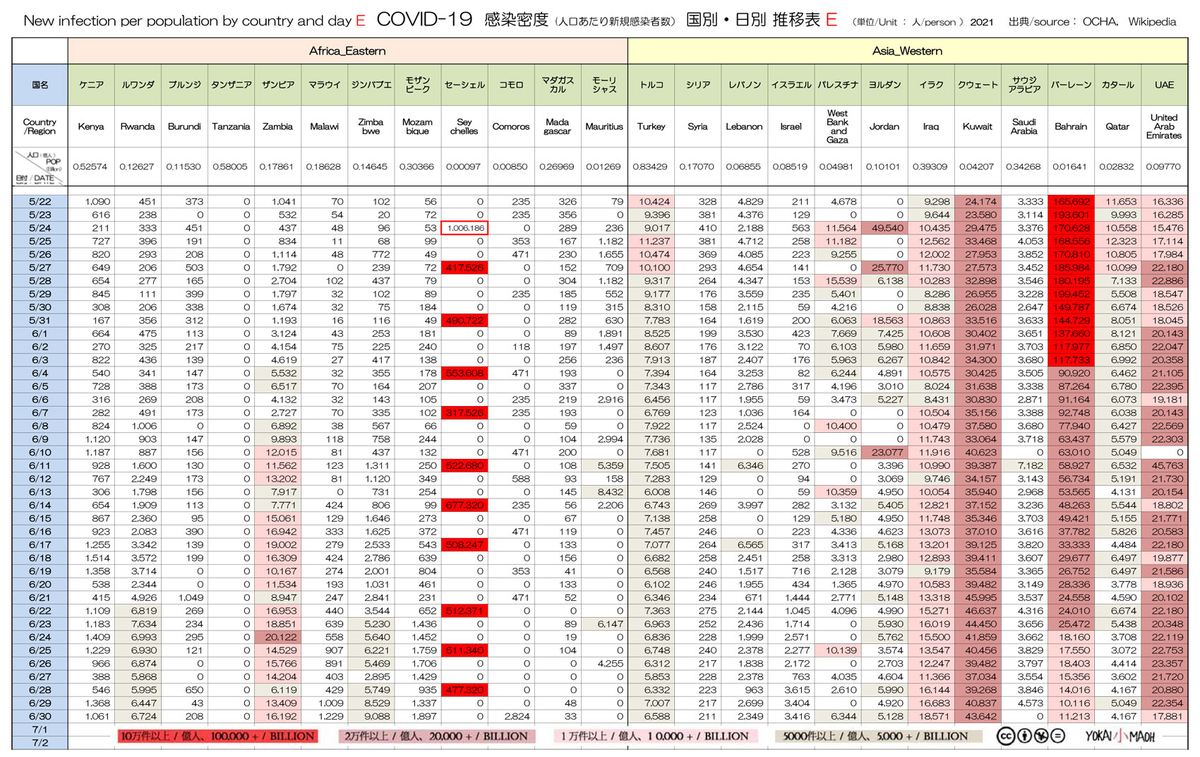Screen dimensions: 1200x757
Task: Click the red 100,000+ / BILLION legend swatch
Action: click(218, 736)
